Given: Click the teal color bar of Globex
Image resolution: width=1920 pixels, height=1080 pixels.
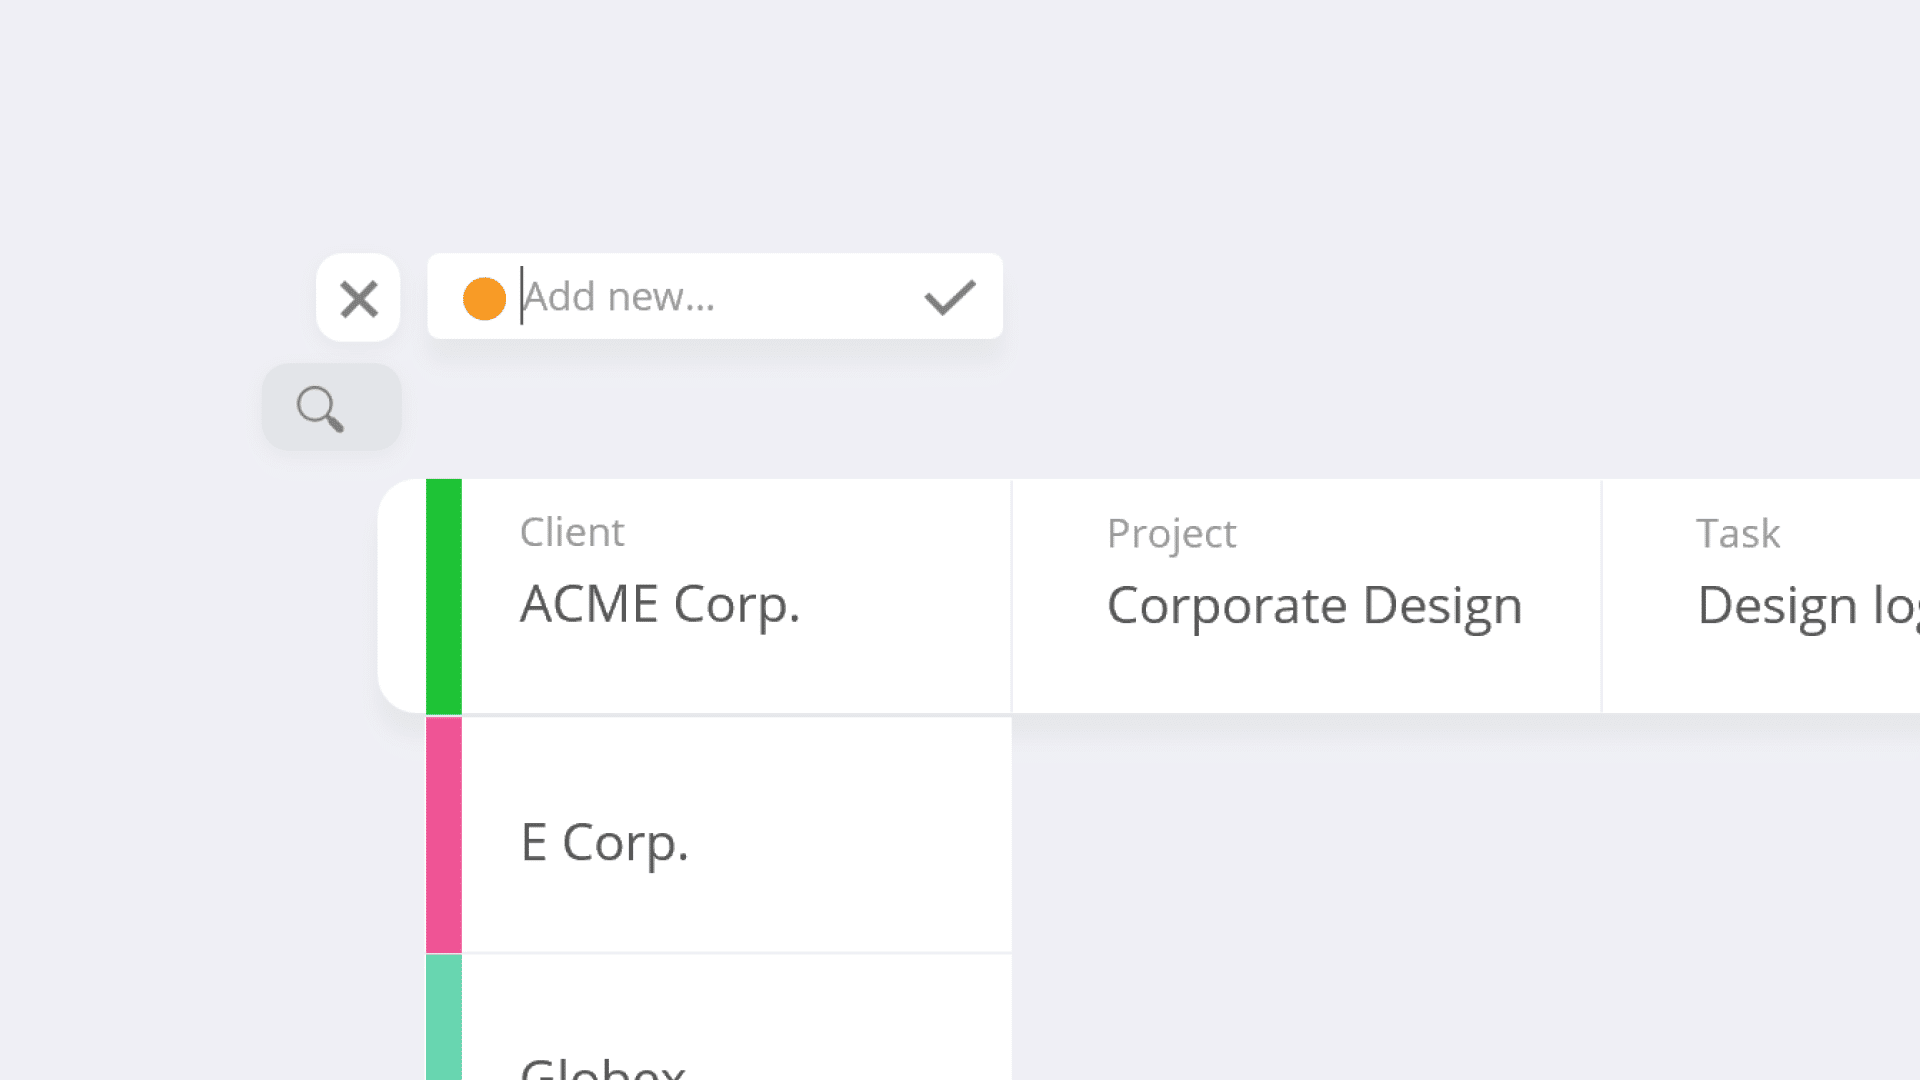Looking at the screenshot, I should [x=444, y=1018].
